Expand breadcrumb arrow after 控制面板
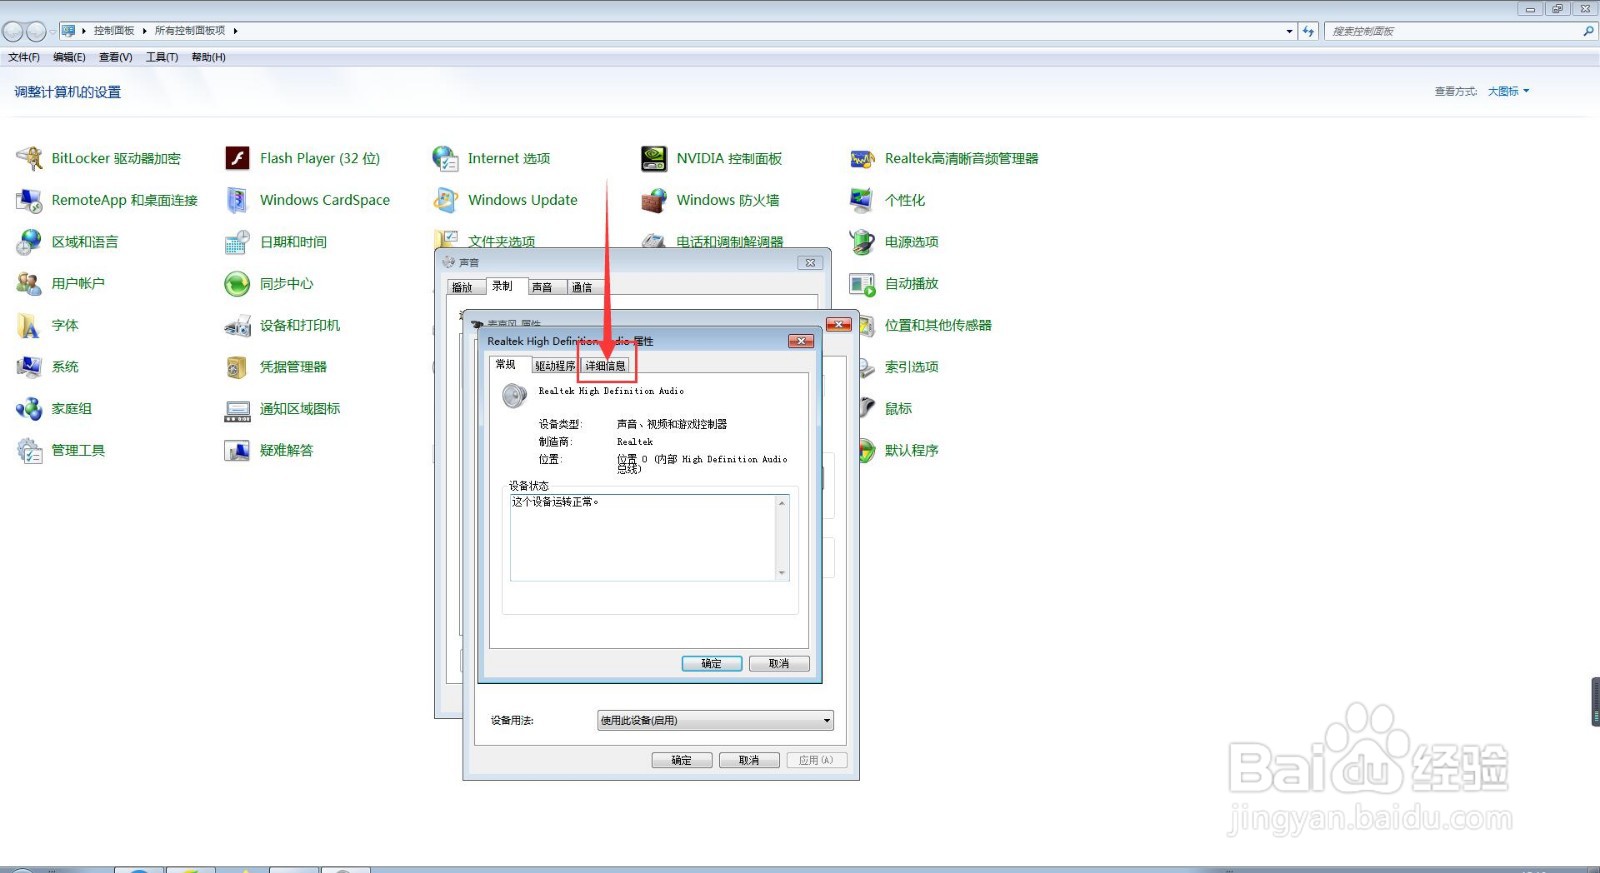The height and width of the screenshot is (873, 1600). pyautogui.click(x=144, y=31)
